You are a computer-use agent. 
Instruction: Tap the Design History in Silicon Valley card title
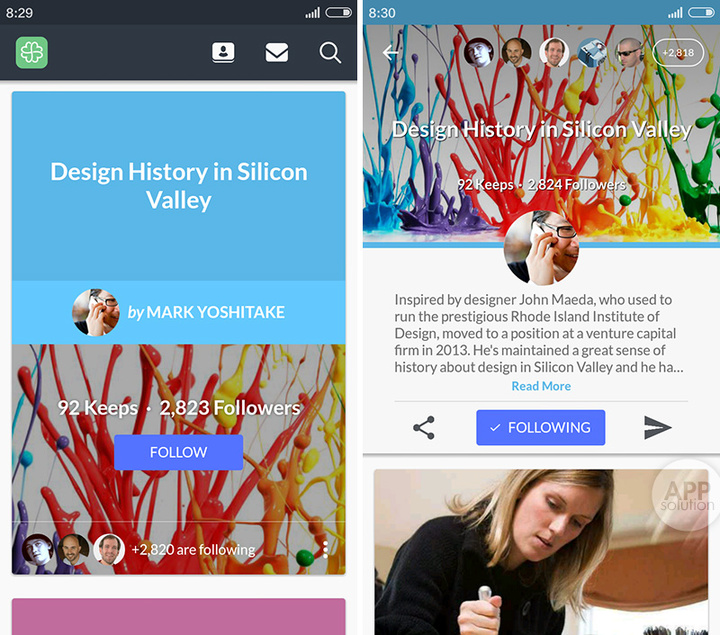click(x=179, y=186)
